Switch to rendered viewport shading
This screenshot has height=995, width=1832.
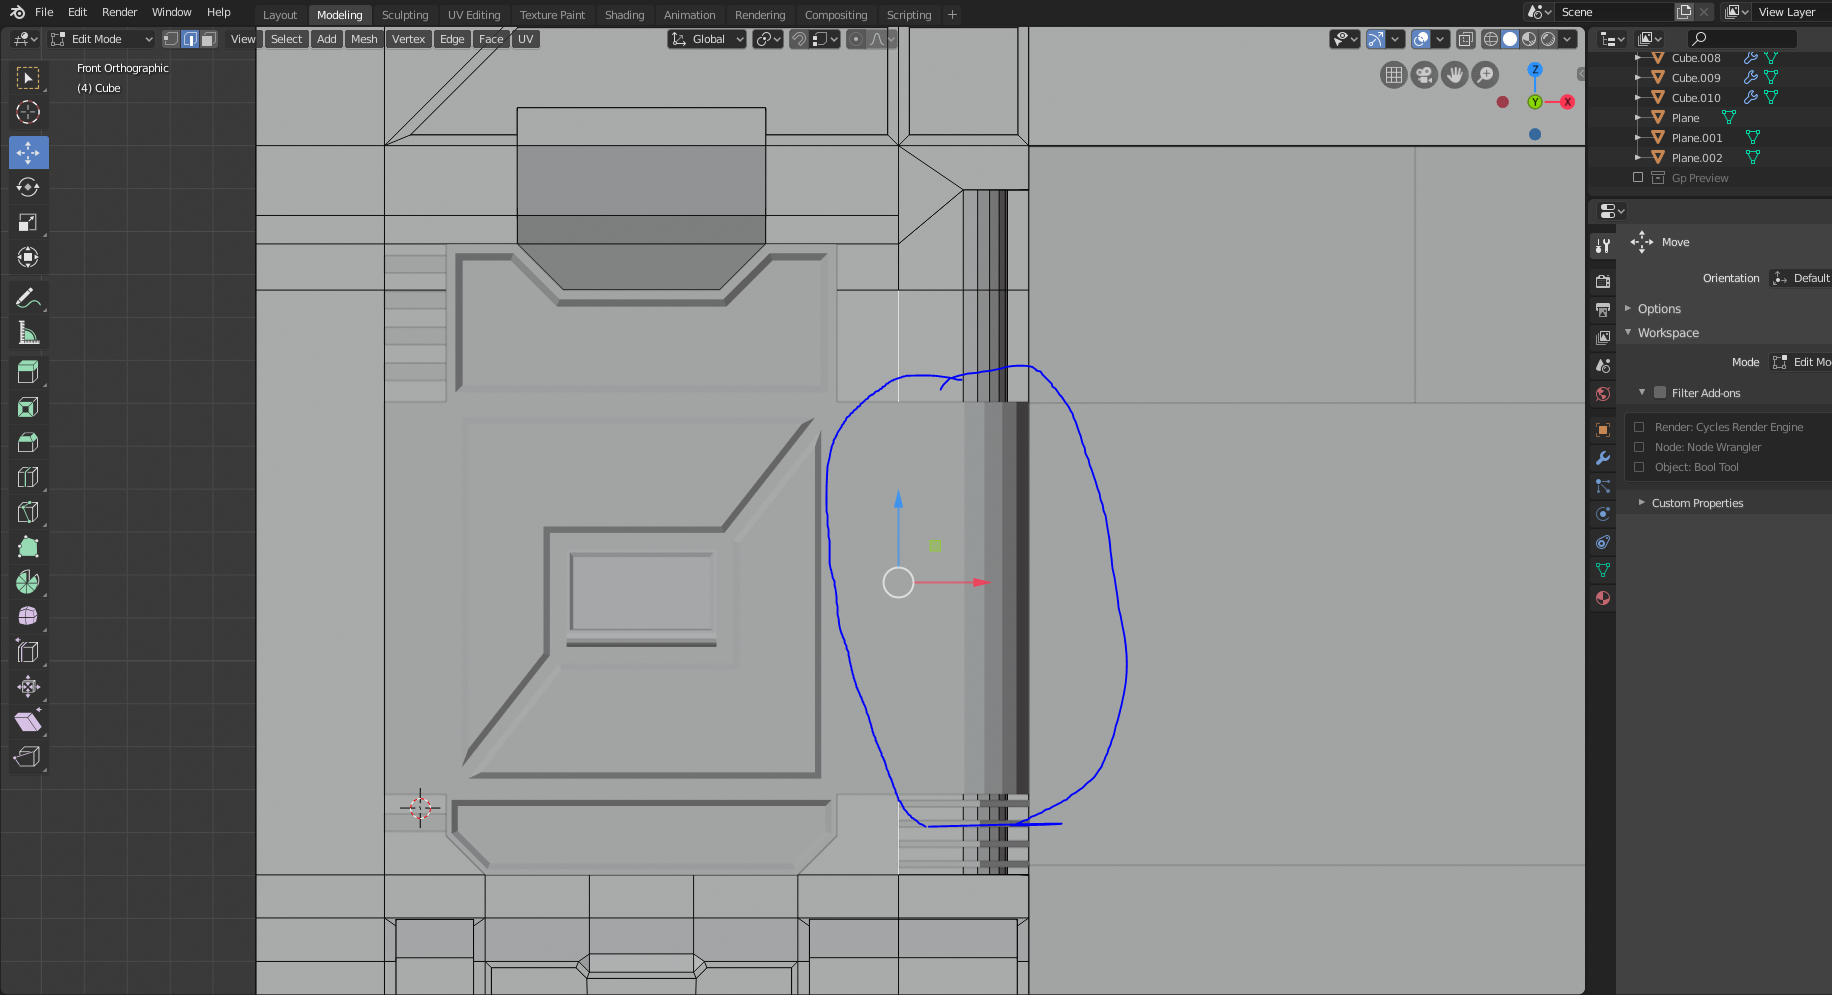(1548, 39)
